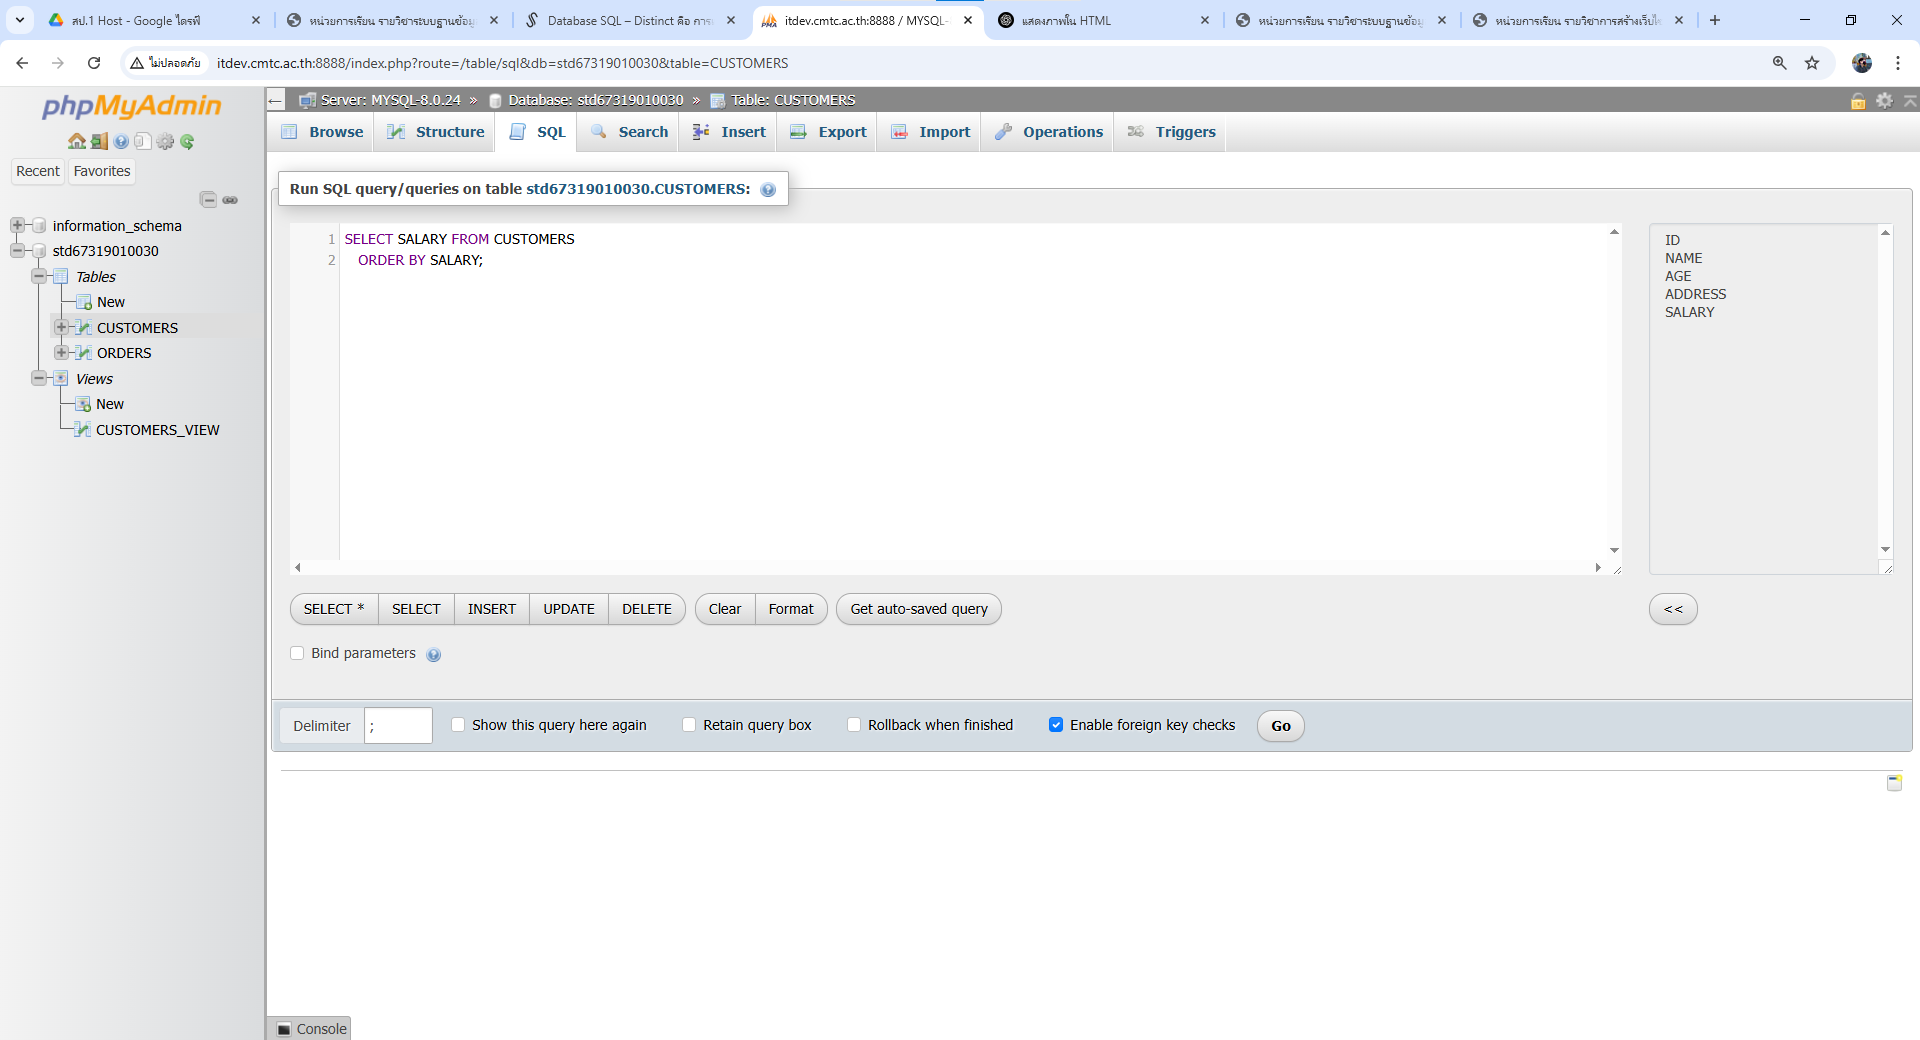The height and width of the screenshot is (1040, 1920).
Task: Collapse all navigation tree items
Action: [x=208, y=200]
